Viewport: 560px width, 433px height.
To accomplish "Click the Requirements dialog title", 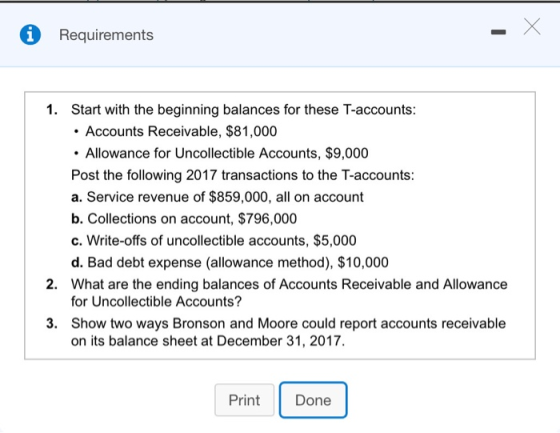I will point(106,35).
